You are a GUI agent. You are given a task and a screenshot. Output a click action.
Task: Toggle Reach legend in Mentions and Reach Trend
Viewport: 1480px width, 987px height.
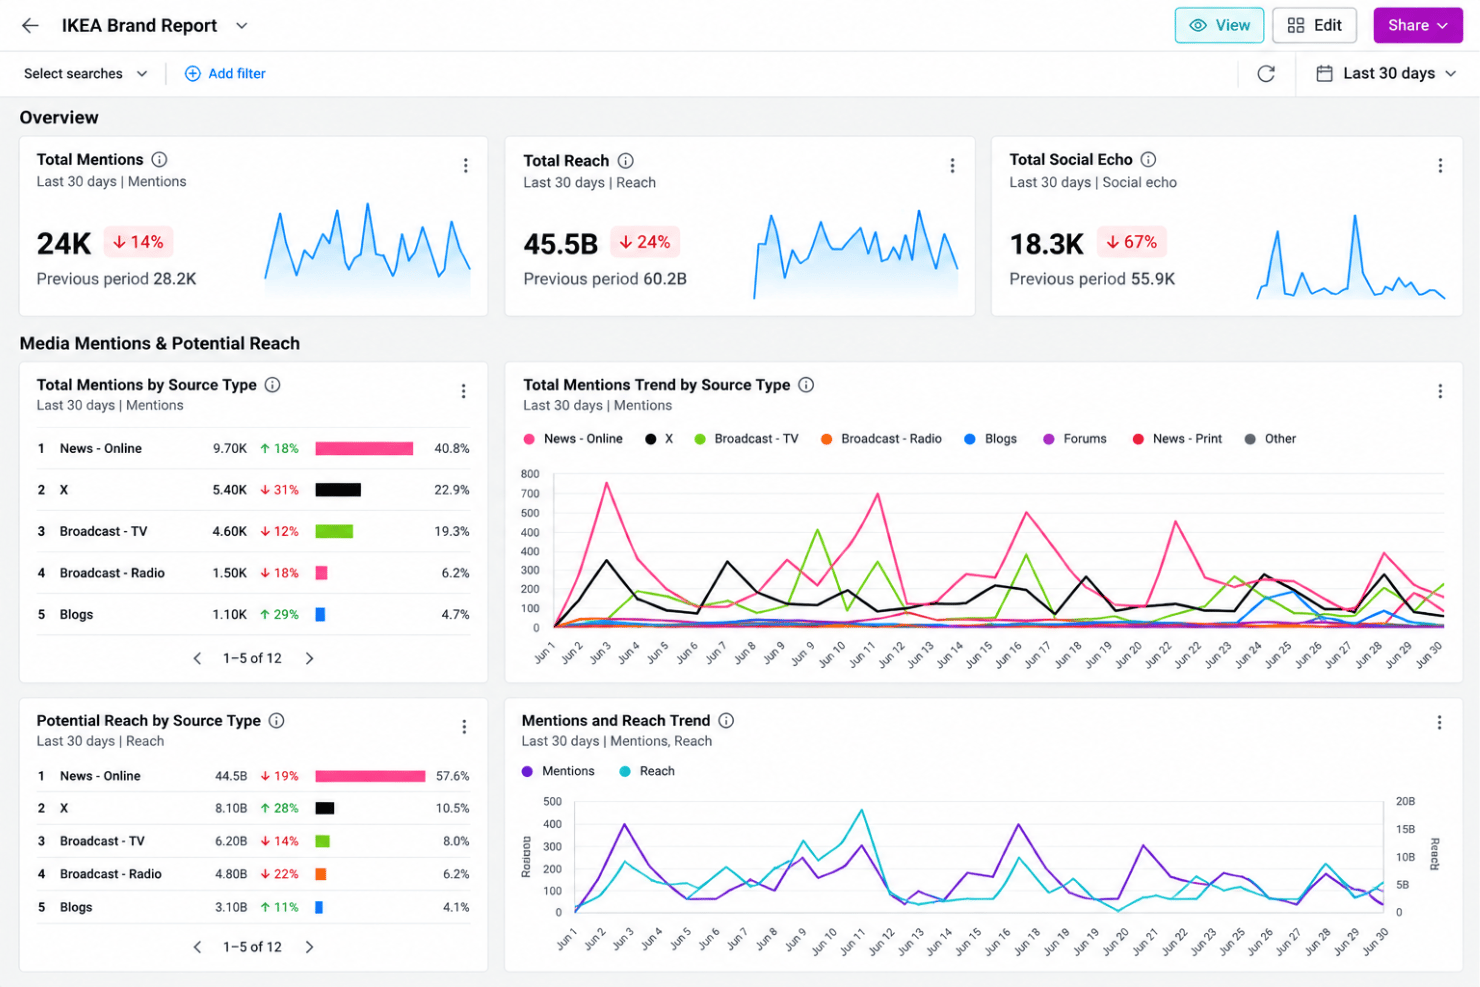click(x=647, y=771)
